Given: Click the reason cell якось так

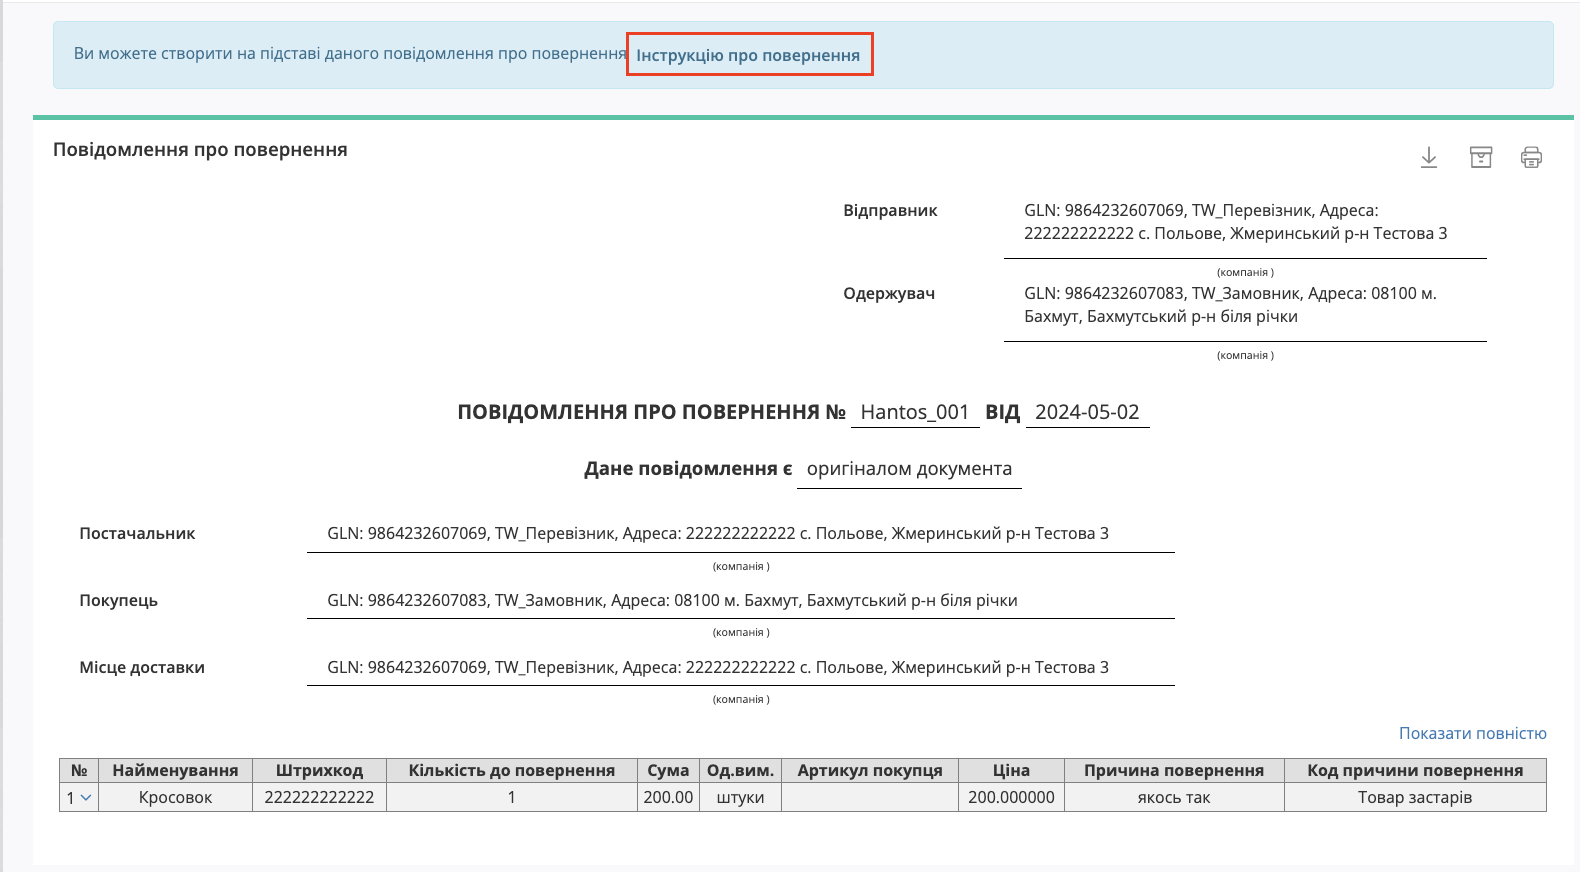Looking at the screenshot, I should [x=1174, y=797].
